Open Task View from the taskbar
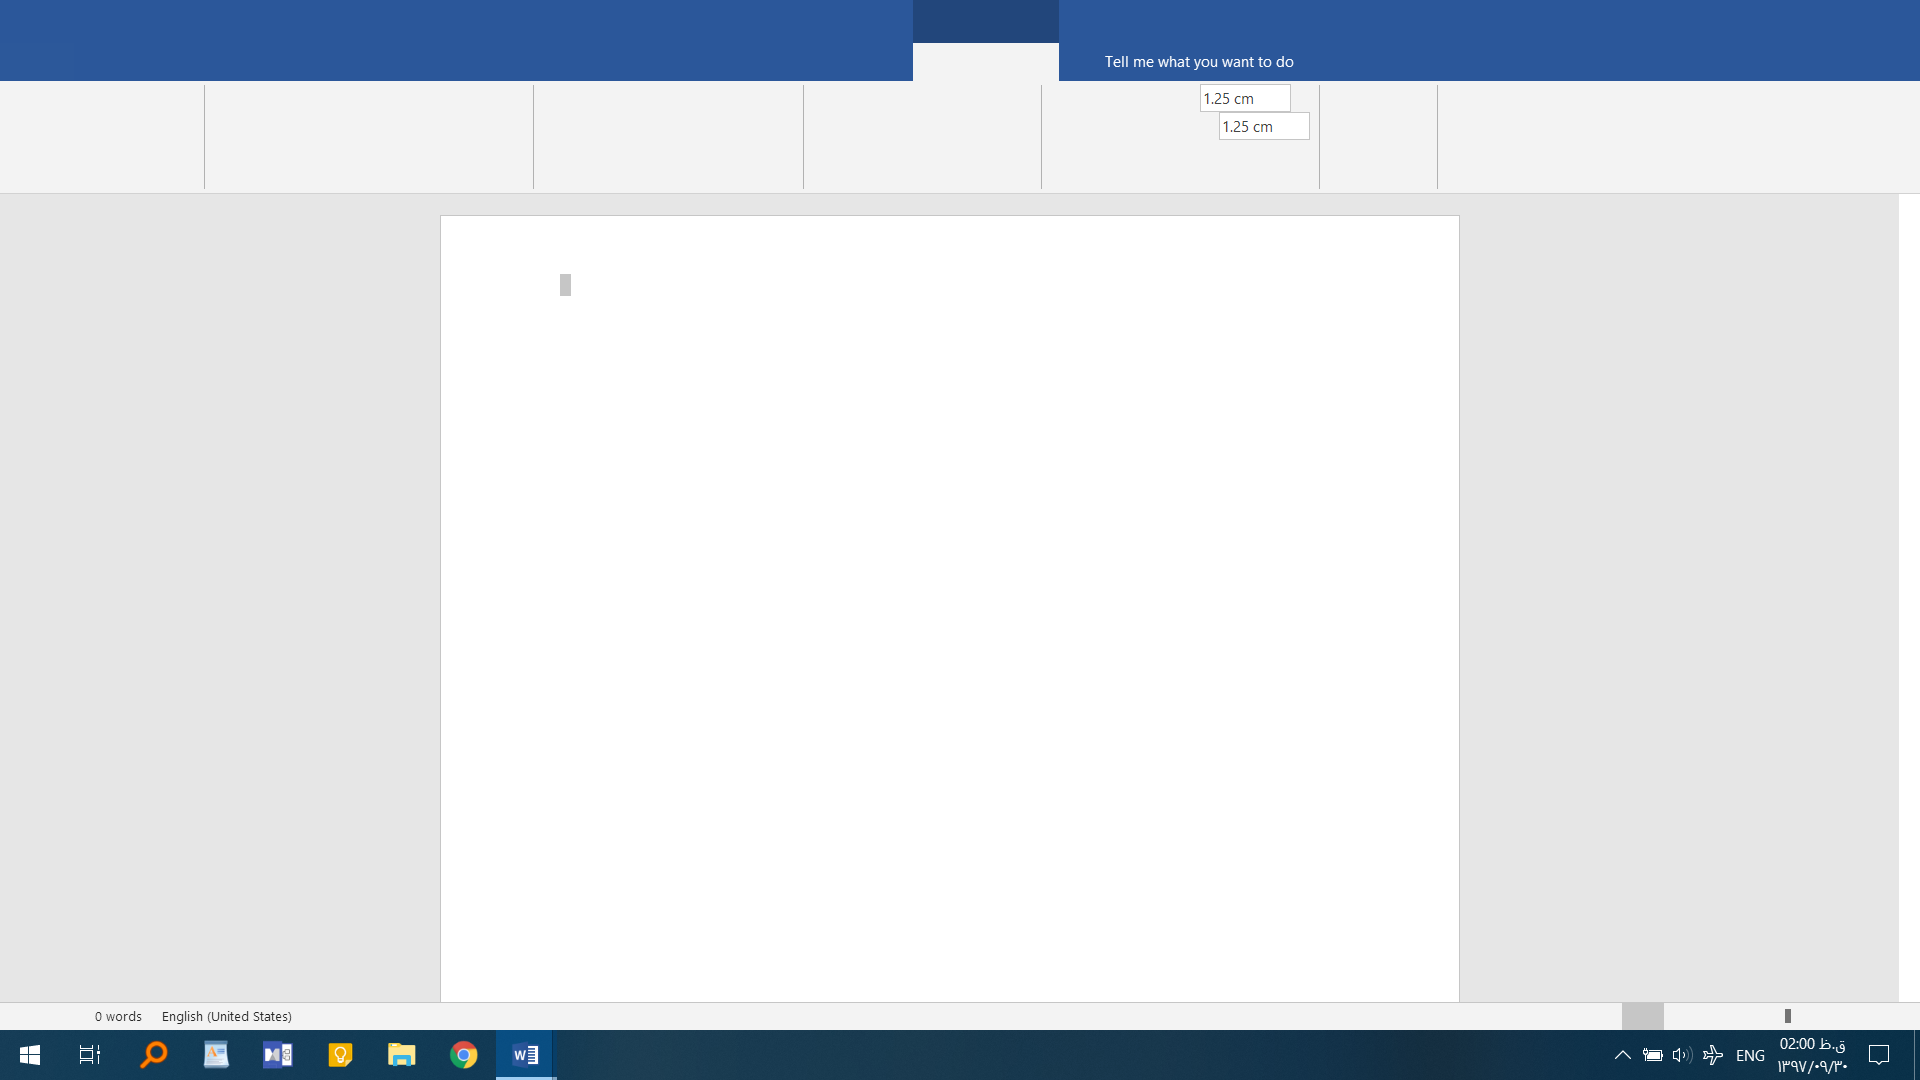 pyautogui.click(x=90, y=1055)
